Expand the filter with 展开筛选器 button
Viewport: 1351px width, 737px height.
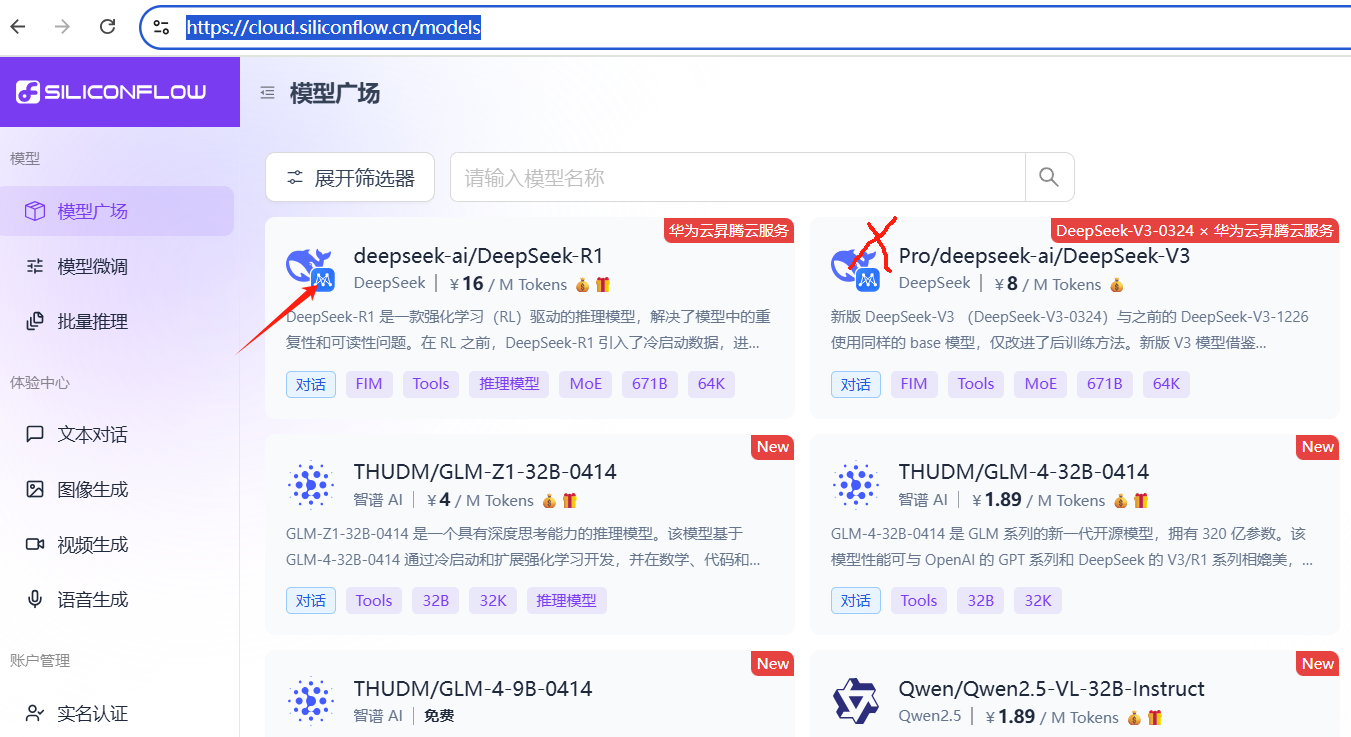pos(350,177)
